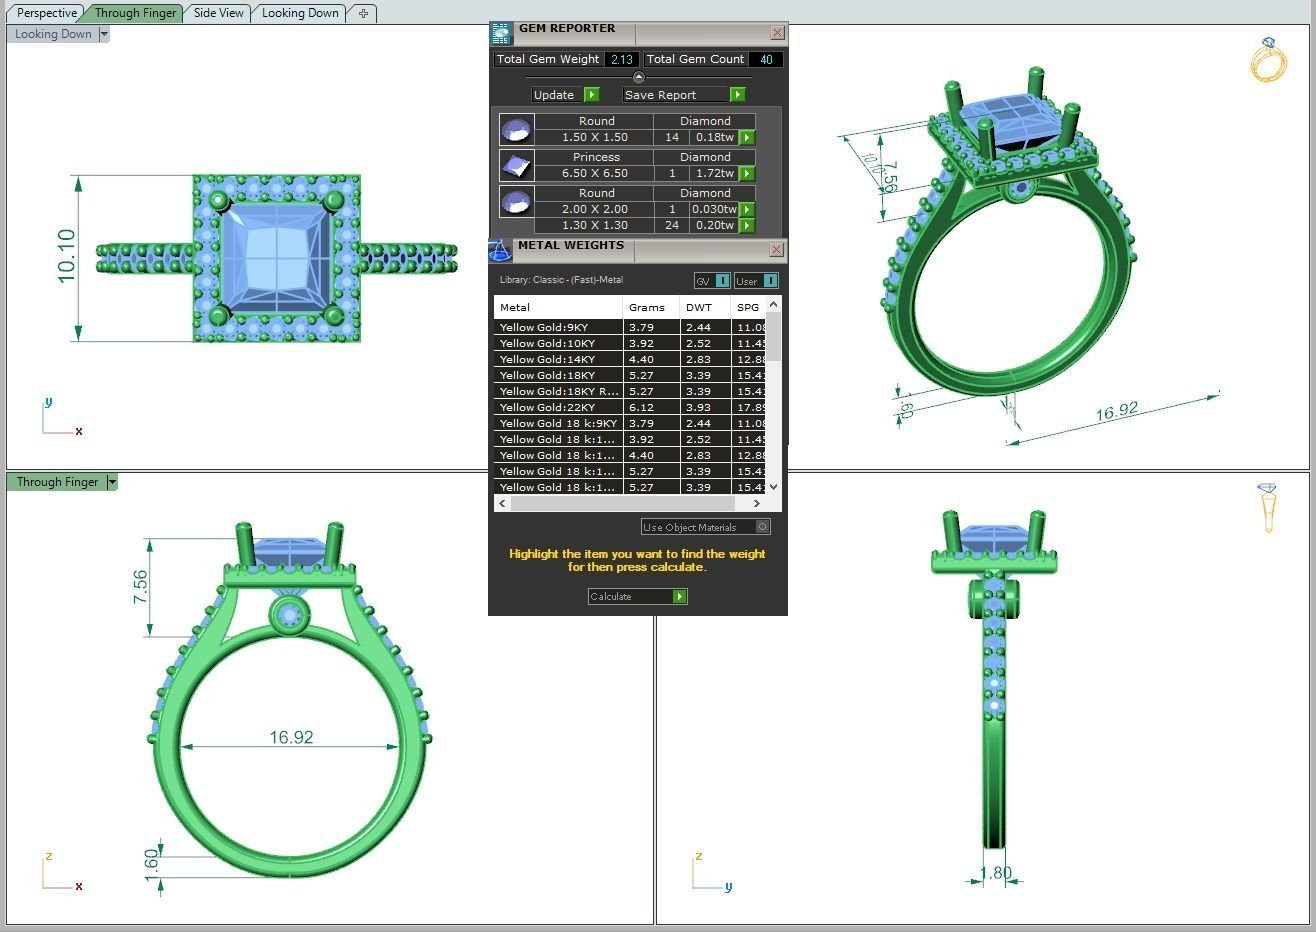Switch to the Side View tab
1316x932 pixels.
point(218,13)
